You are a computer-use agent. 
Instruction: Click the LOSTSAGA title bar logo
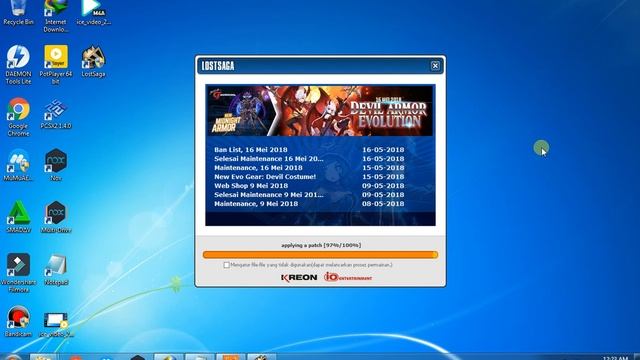pos(218,66)
